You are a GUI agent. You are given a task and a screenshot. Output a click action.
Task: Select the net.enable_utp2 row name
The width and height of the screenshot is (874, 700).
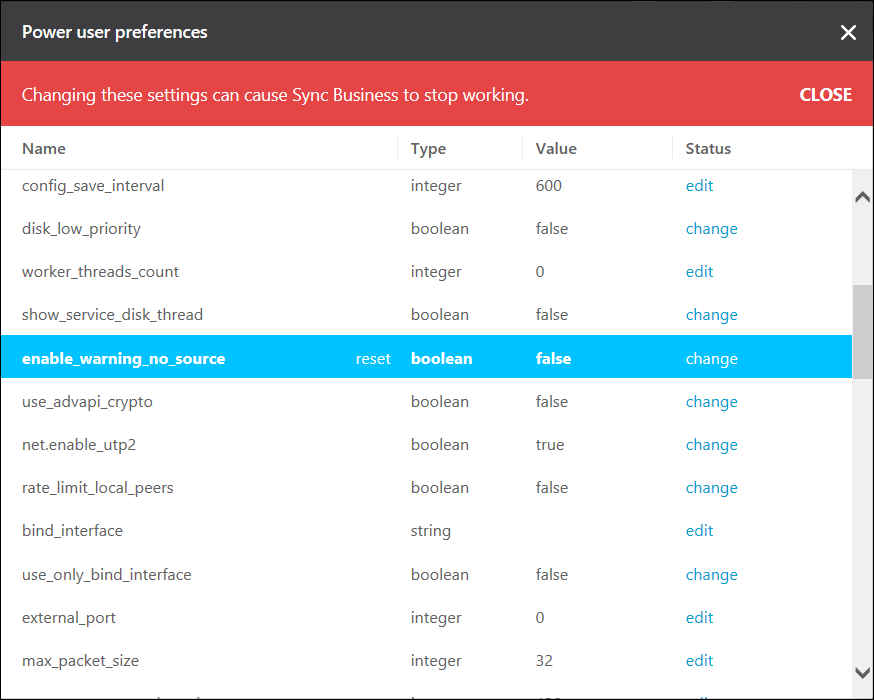pyautogui.click(x=78, y=445)
